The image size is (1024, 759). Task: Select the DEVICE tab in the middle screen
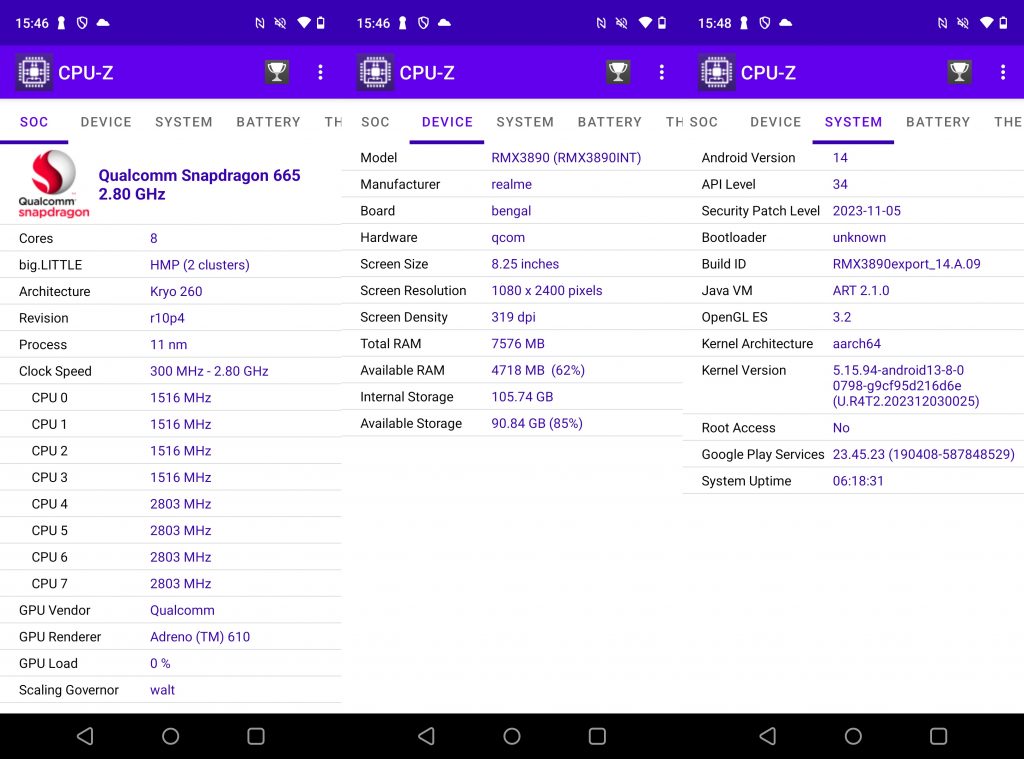(447, 122)
